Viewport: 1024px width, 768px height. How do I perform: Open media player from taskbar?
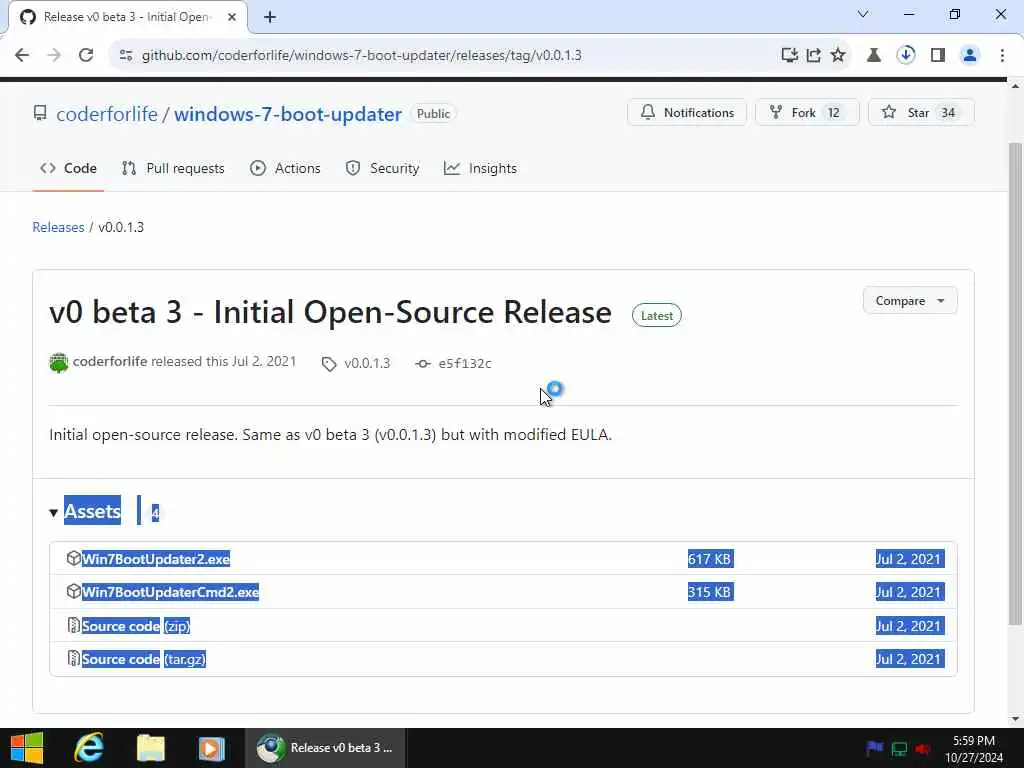(211, 748)
